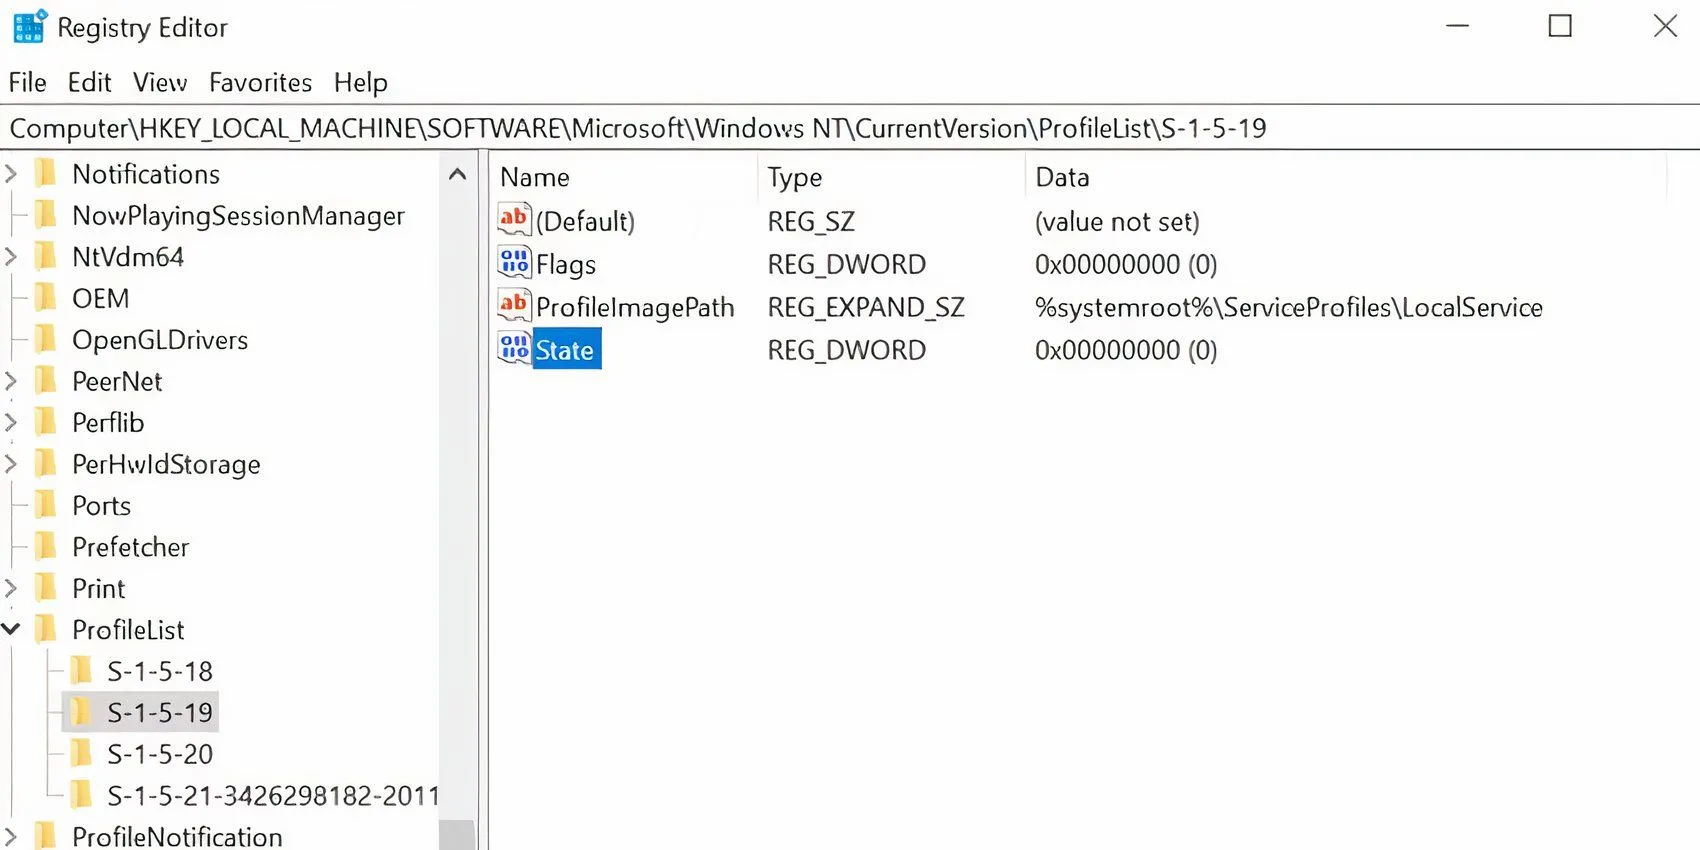Select the ProfileImagePath value name
This screenshot has height=850, width=1700.
pyautogui.click(x=635, y=307)
